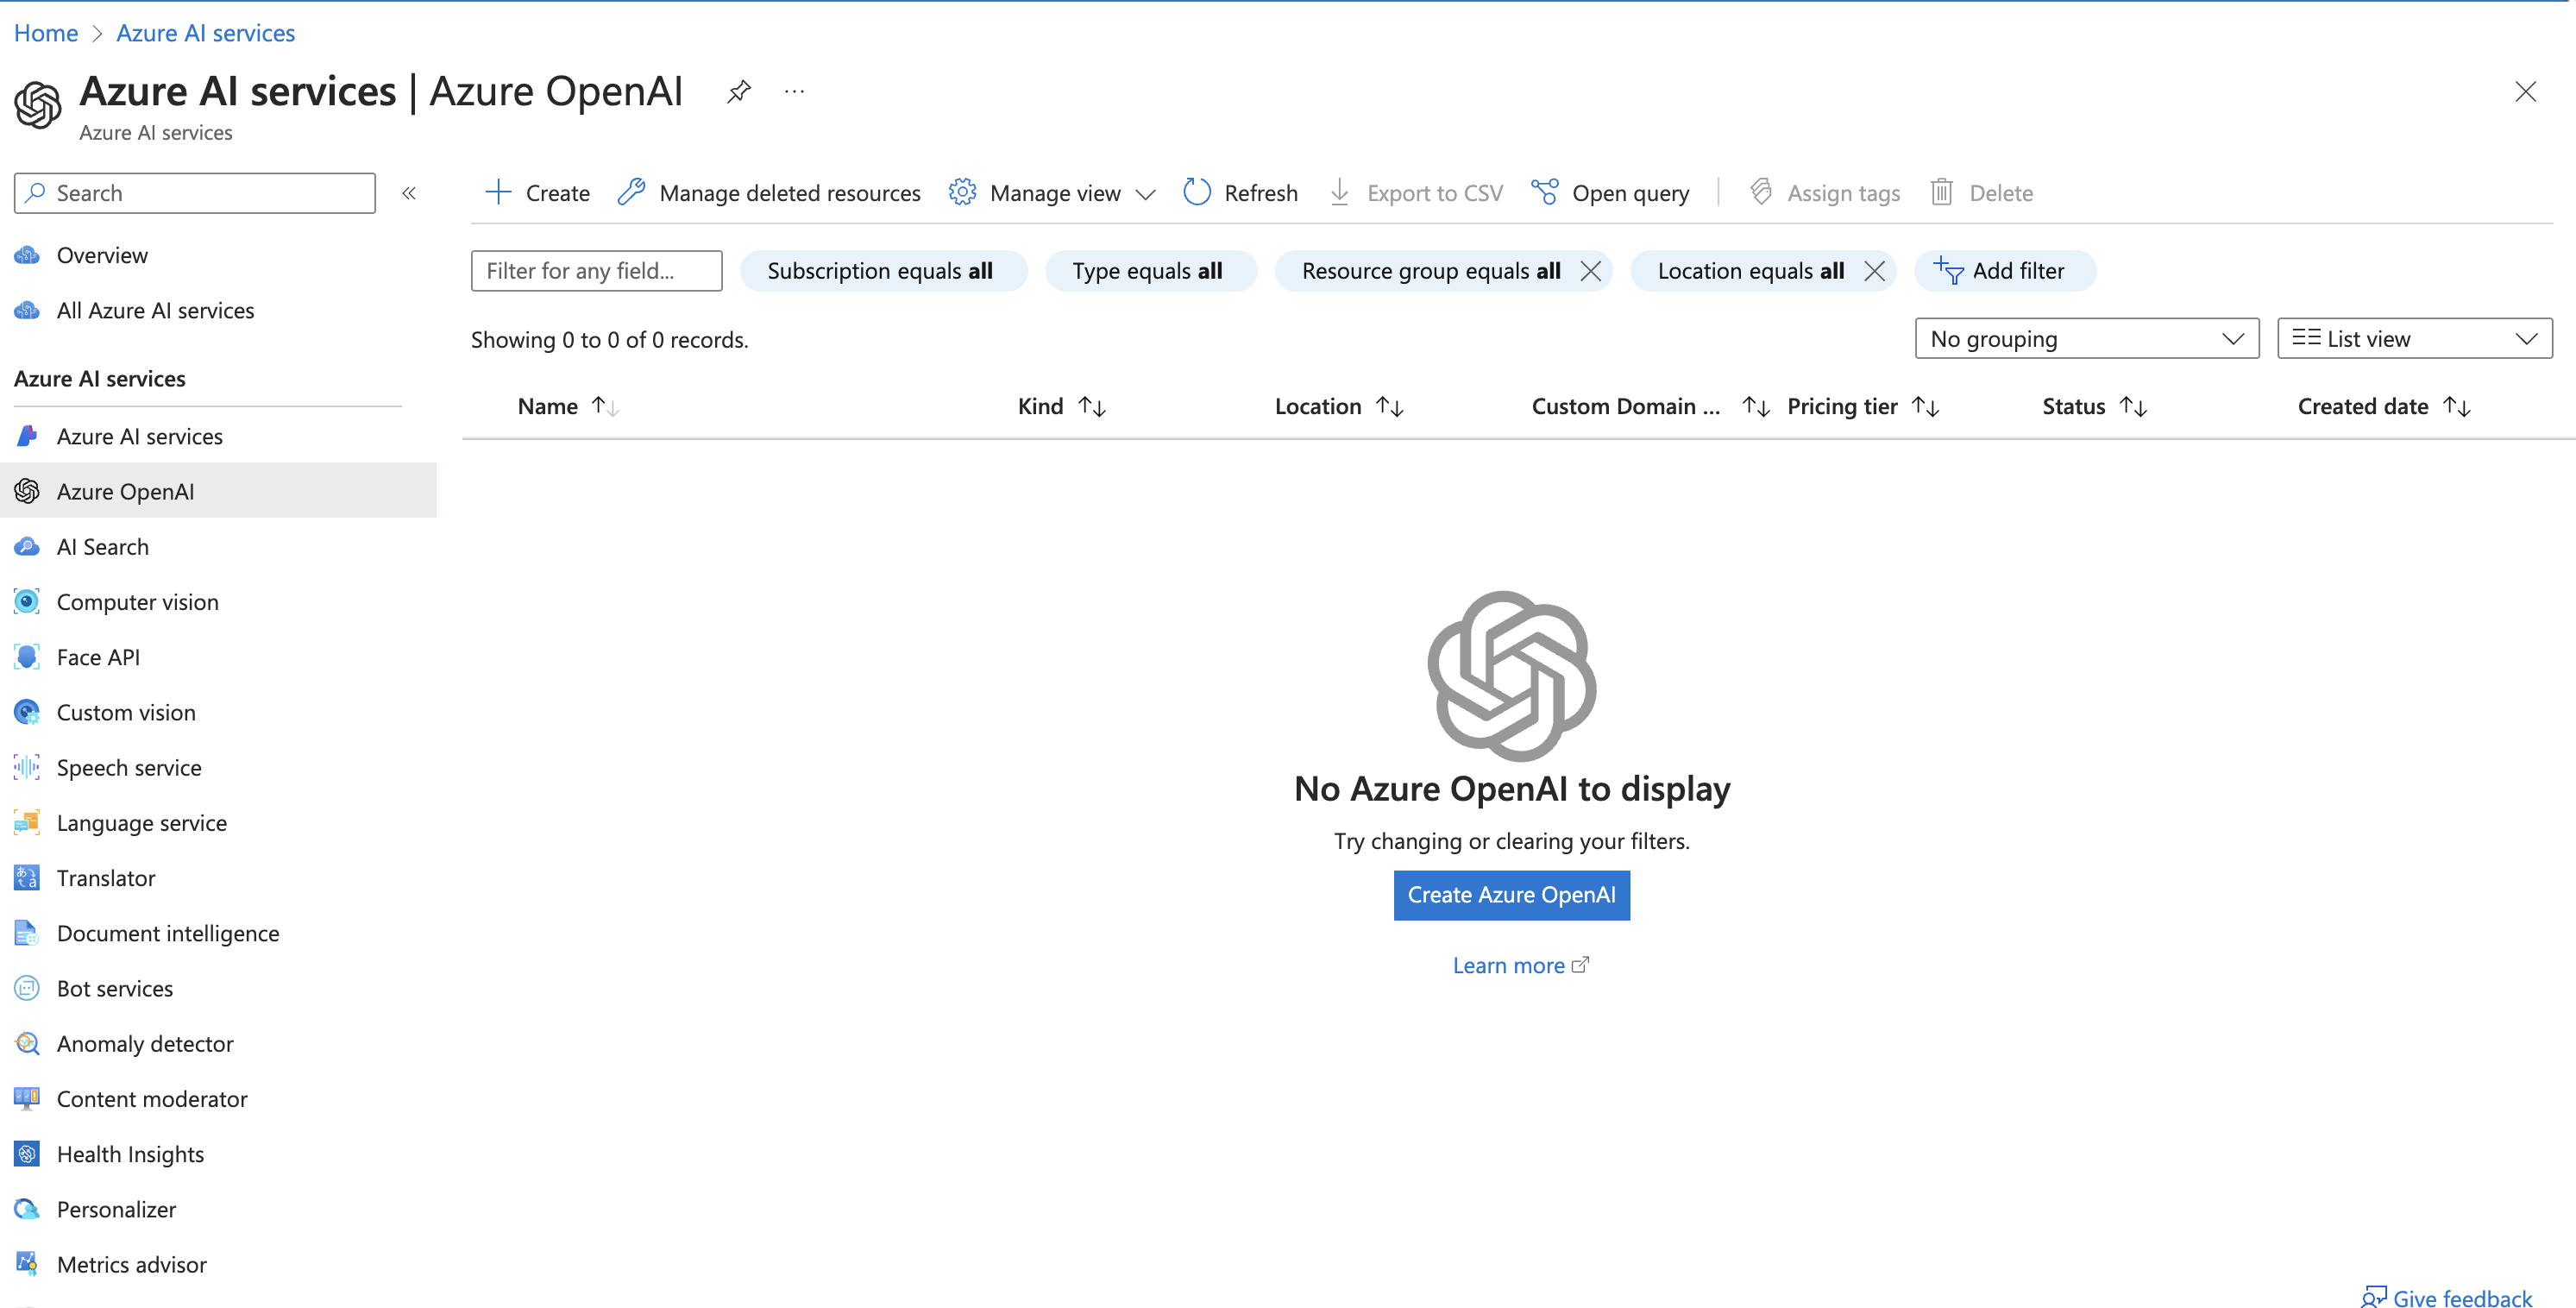
Task: Click the Face API sidebar icon
Action: 28,656
